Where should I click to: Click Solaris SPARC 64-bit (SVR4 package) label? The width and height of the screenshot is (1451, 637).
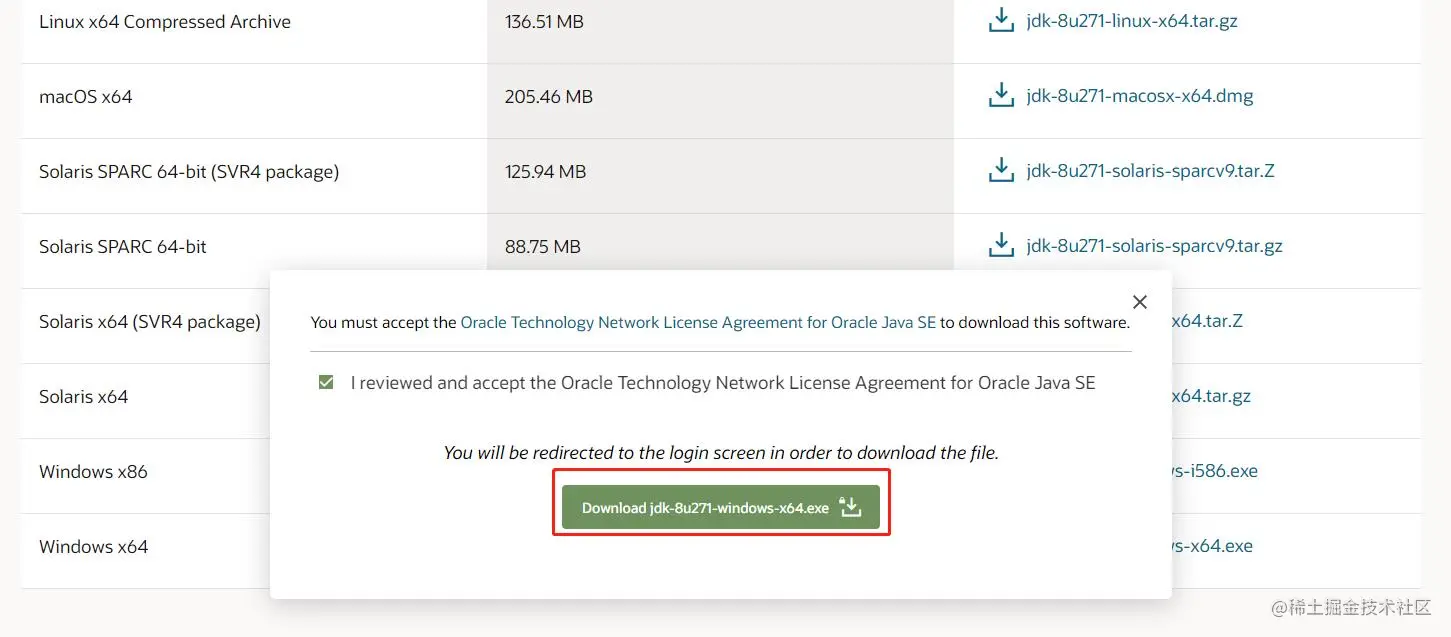pos(189,172)
